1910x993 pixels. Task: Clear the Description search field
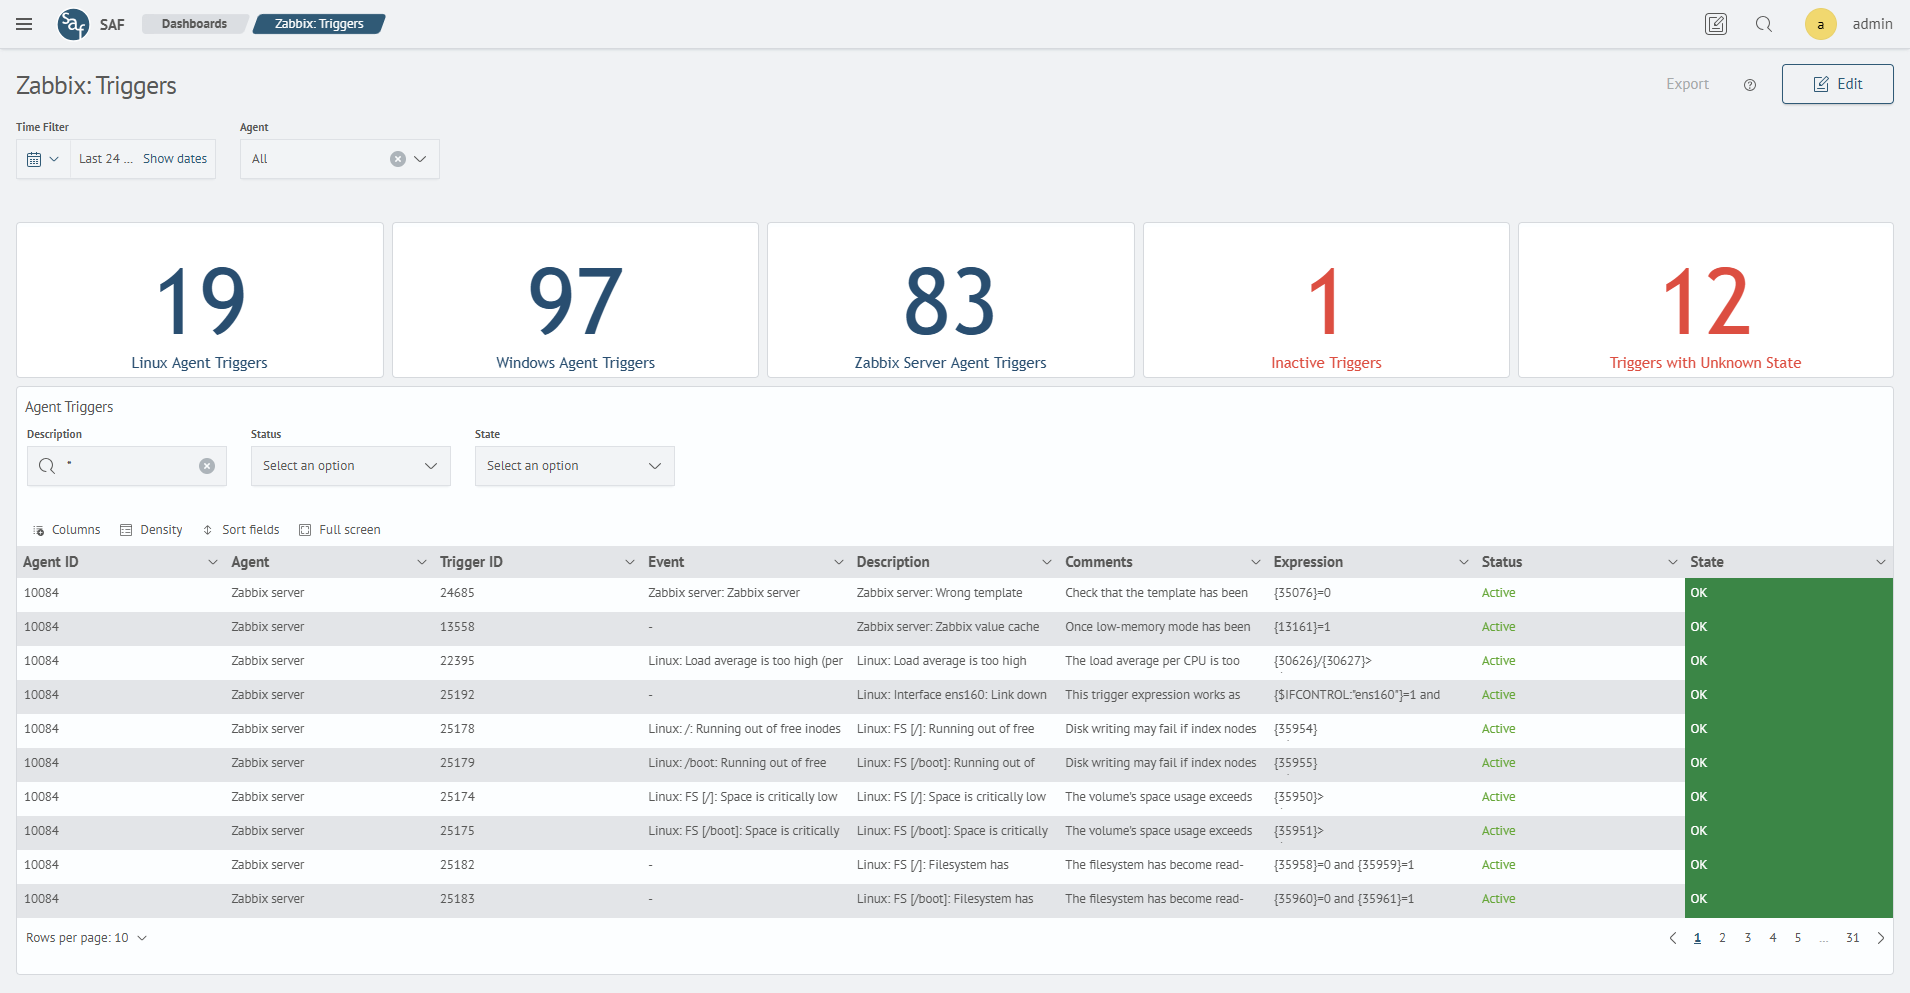pyautogui.click(x=207, y=466)
